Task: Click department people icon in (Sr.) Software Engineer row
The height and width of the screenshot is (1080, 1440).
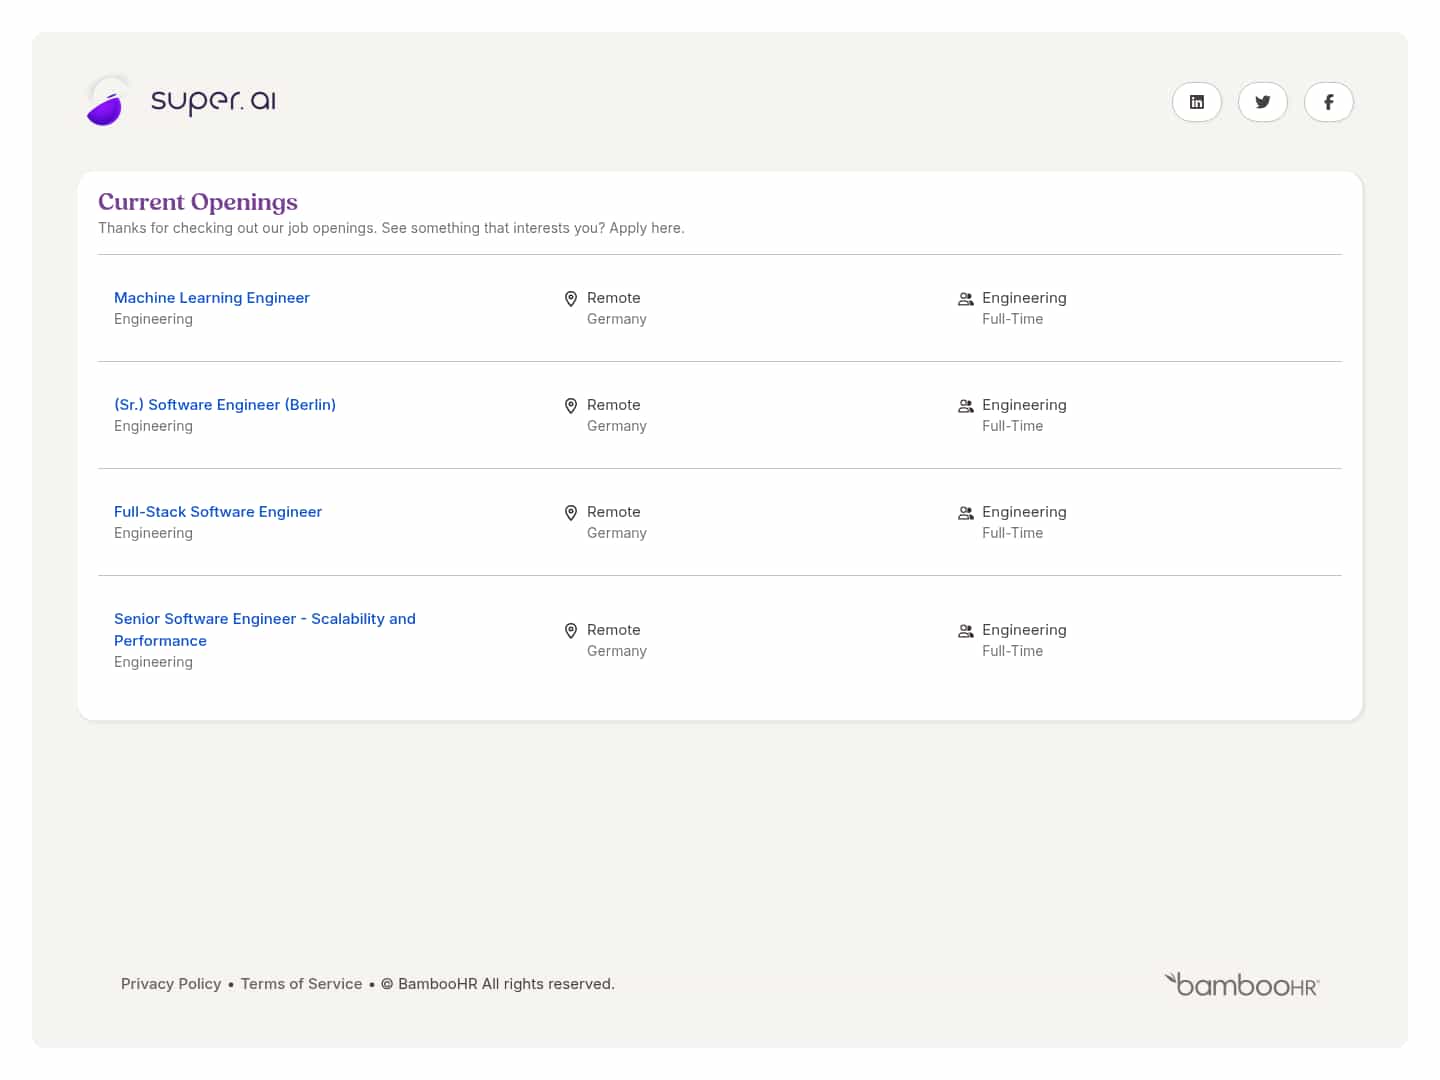Action: point(966,406)
